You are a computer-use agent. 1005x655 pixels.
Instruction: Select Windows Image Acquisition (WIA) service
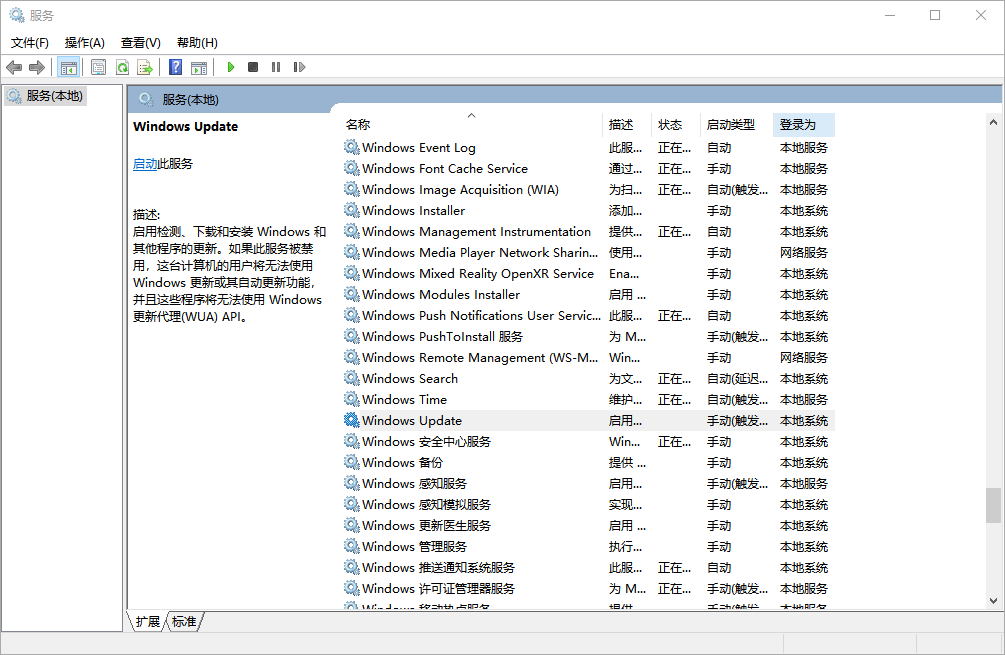pos(588,190)
